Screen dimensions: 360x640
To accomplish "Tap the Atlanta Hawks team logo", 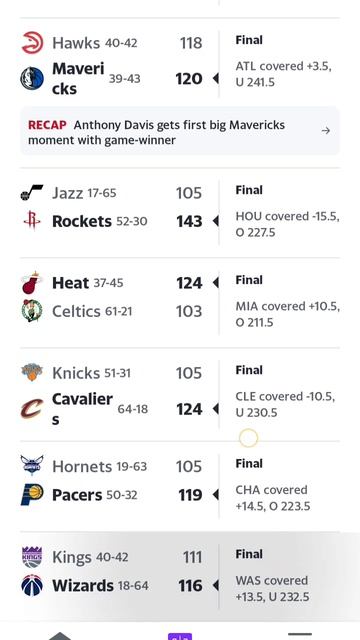I will pos(32,43).
